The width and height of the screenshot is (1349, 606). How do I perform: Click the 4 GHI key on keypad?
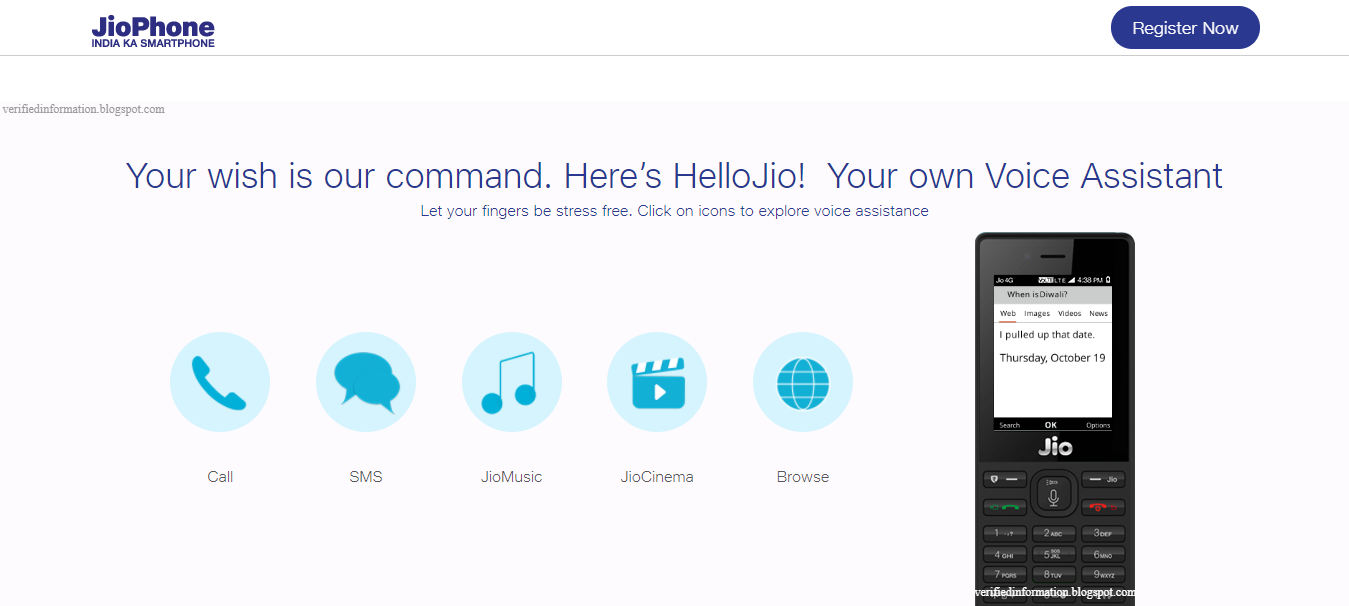[1005, 554]
